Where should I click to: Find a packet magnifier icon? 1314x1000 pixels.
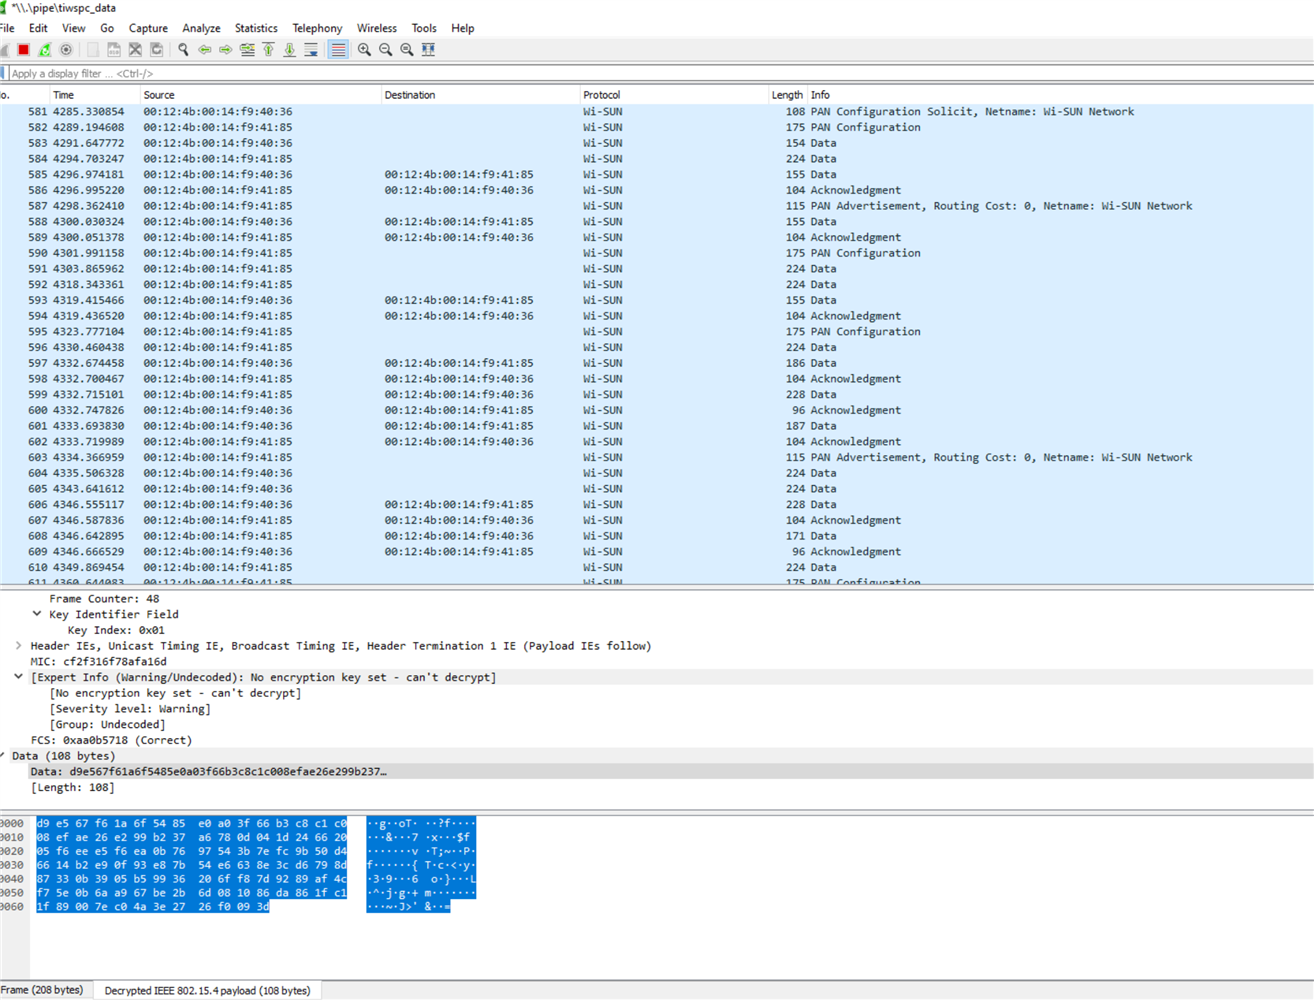[183, 50]
